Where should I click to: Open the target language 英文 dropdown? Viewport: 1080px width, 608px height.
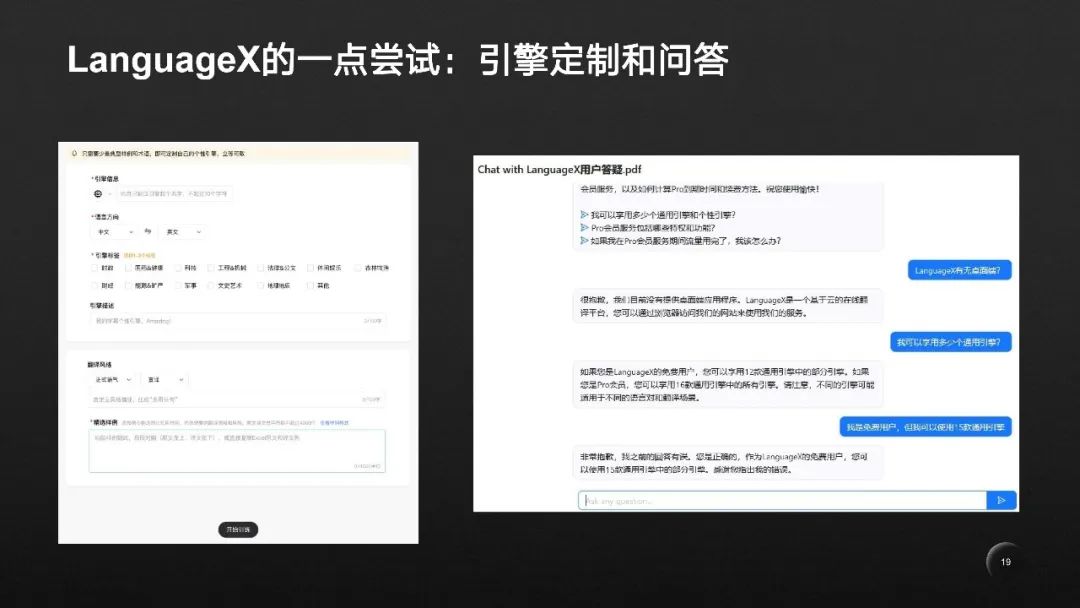[182, 232]
